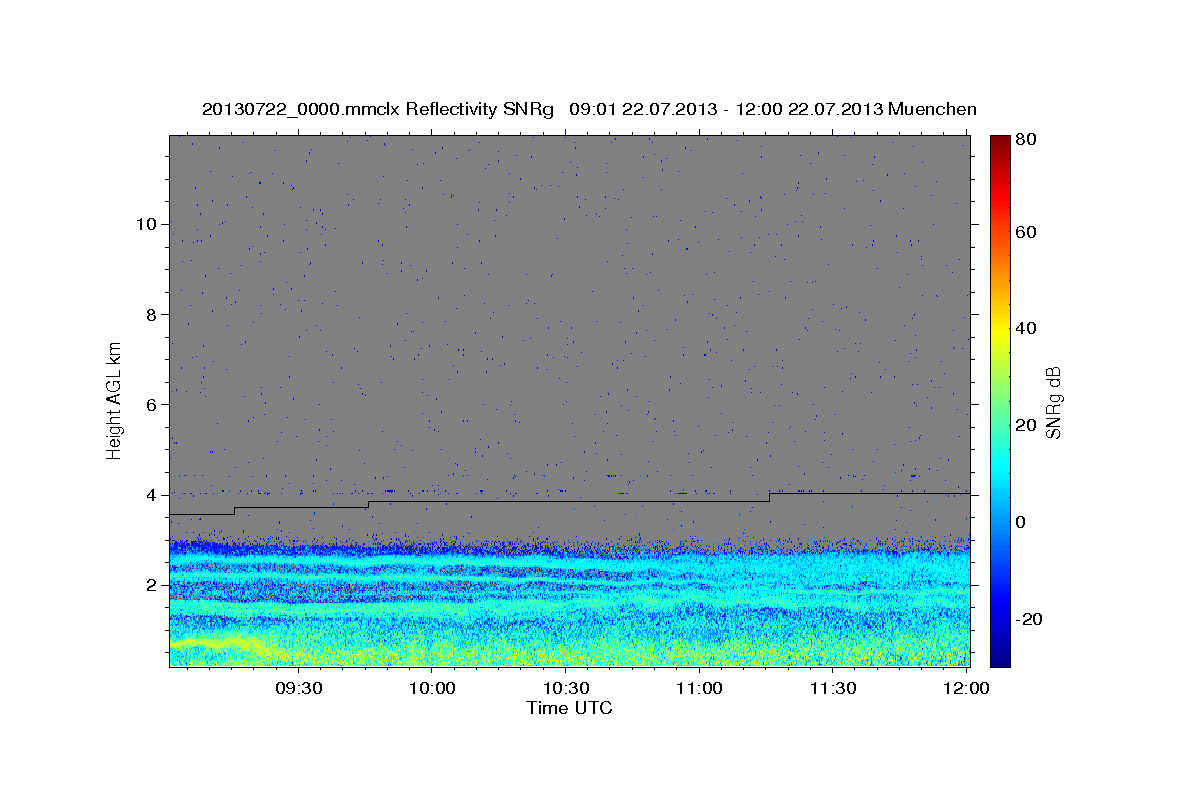Pick the dark blue bottom of colorbar
Viewport: 1200px width, 800px height.
999,658
